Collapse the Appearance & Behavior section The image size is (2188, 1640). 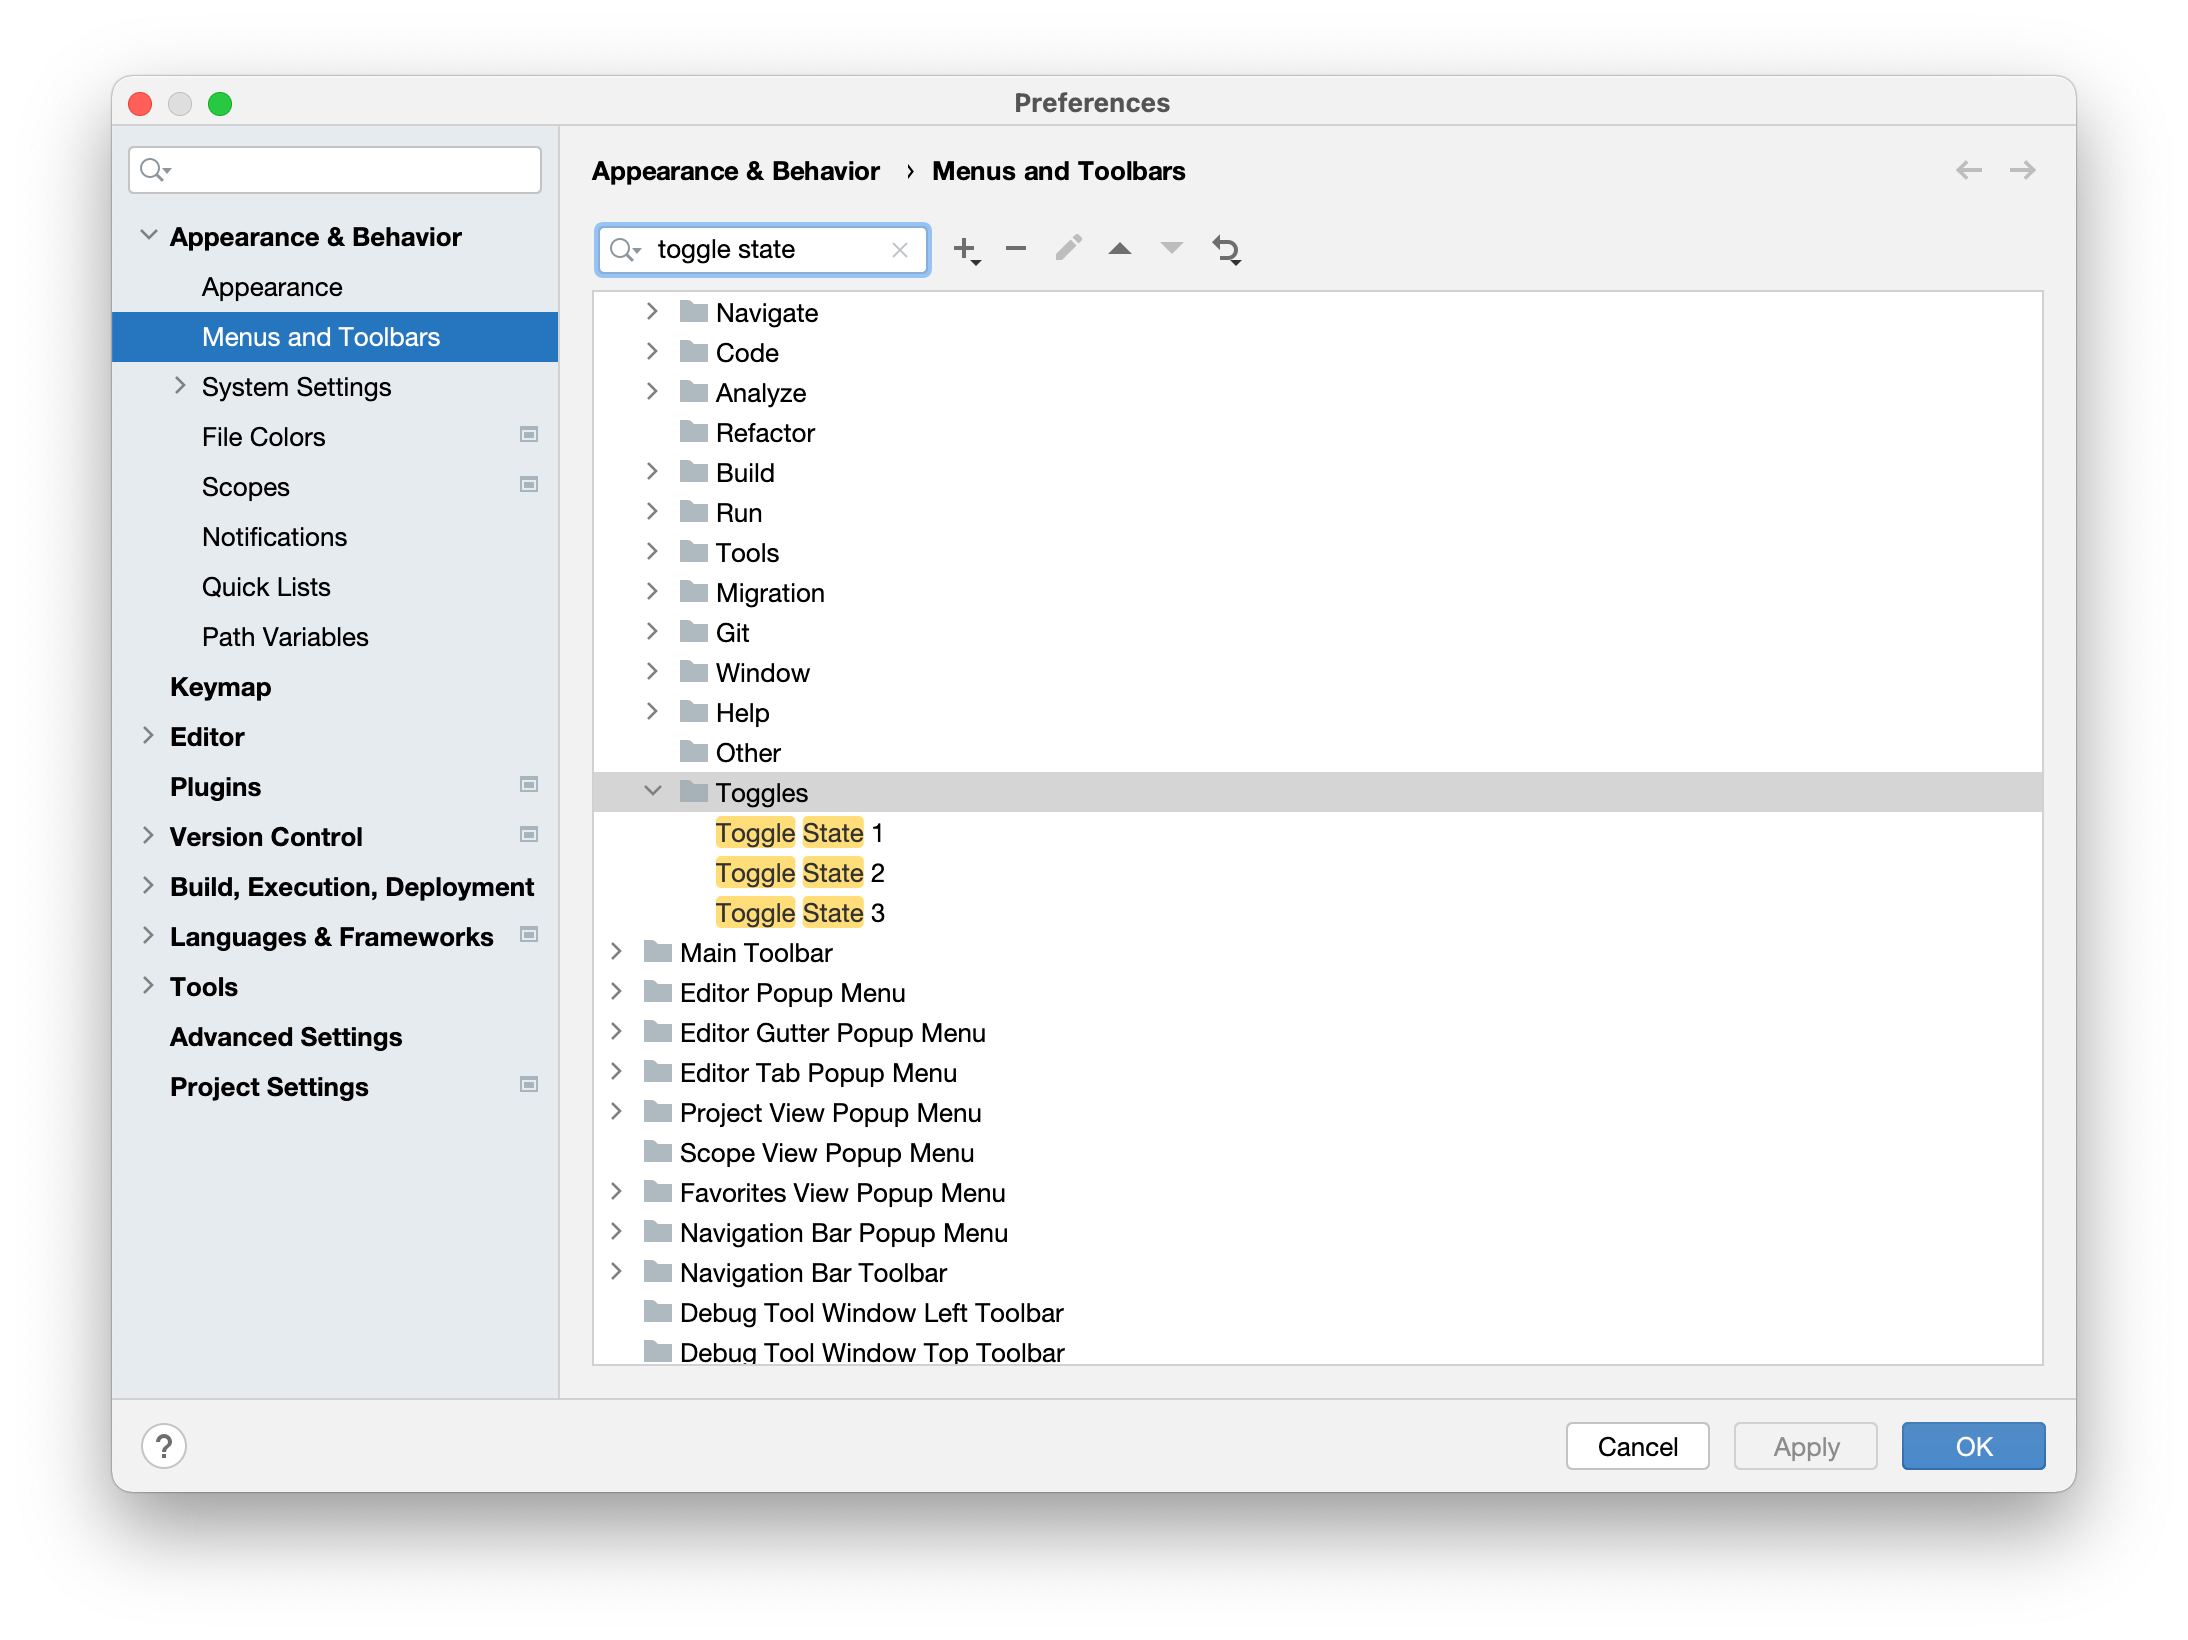point(149,235)
